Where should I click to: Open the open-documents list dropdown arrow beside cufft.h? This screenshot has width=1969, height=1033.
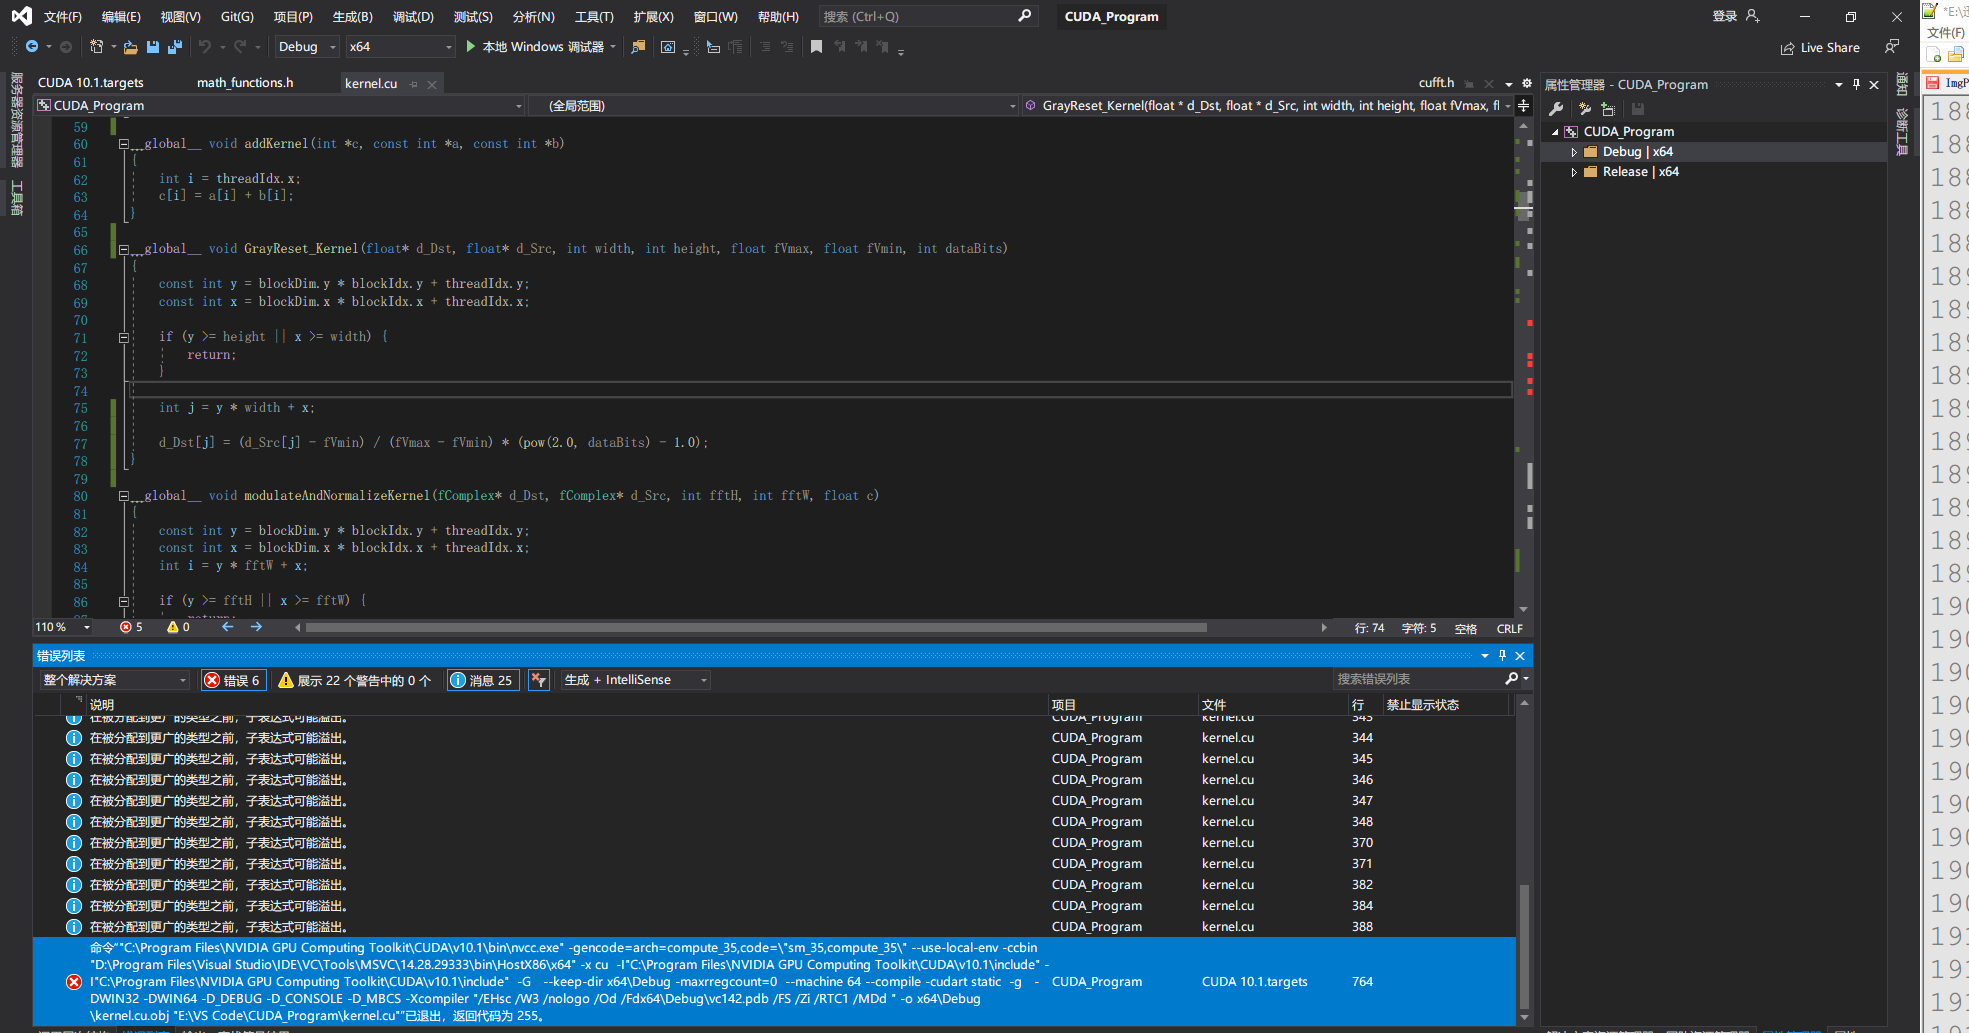tap(1508, 84)
